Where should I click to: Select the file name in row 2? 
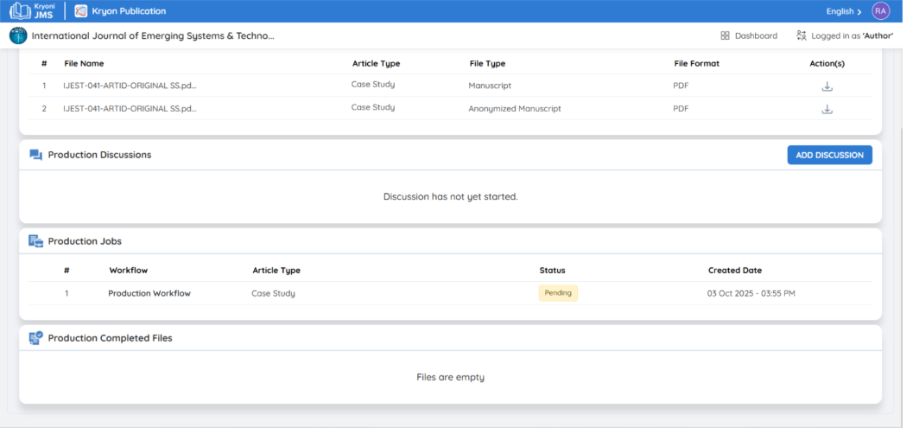pyautogui.click(x=130, y=108)
